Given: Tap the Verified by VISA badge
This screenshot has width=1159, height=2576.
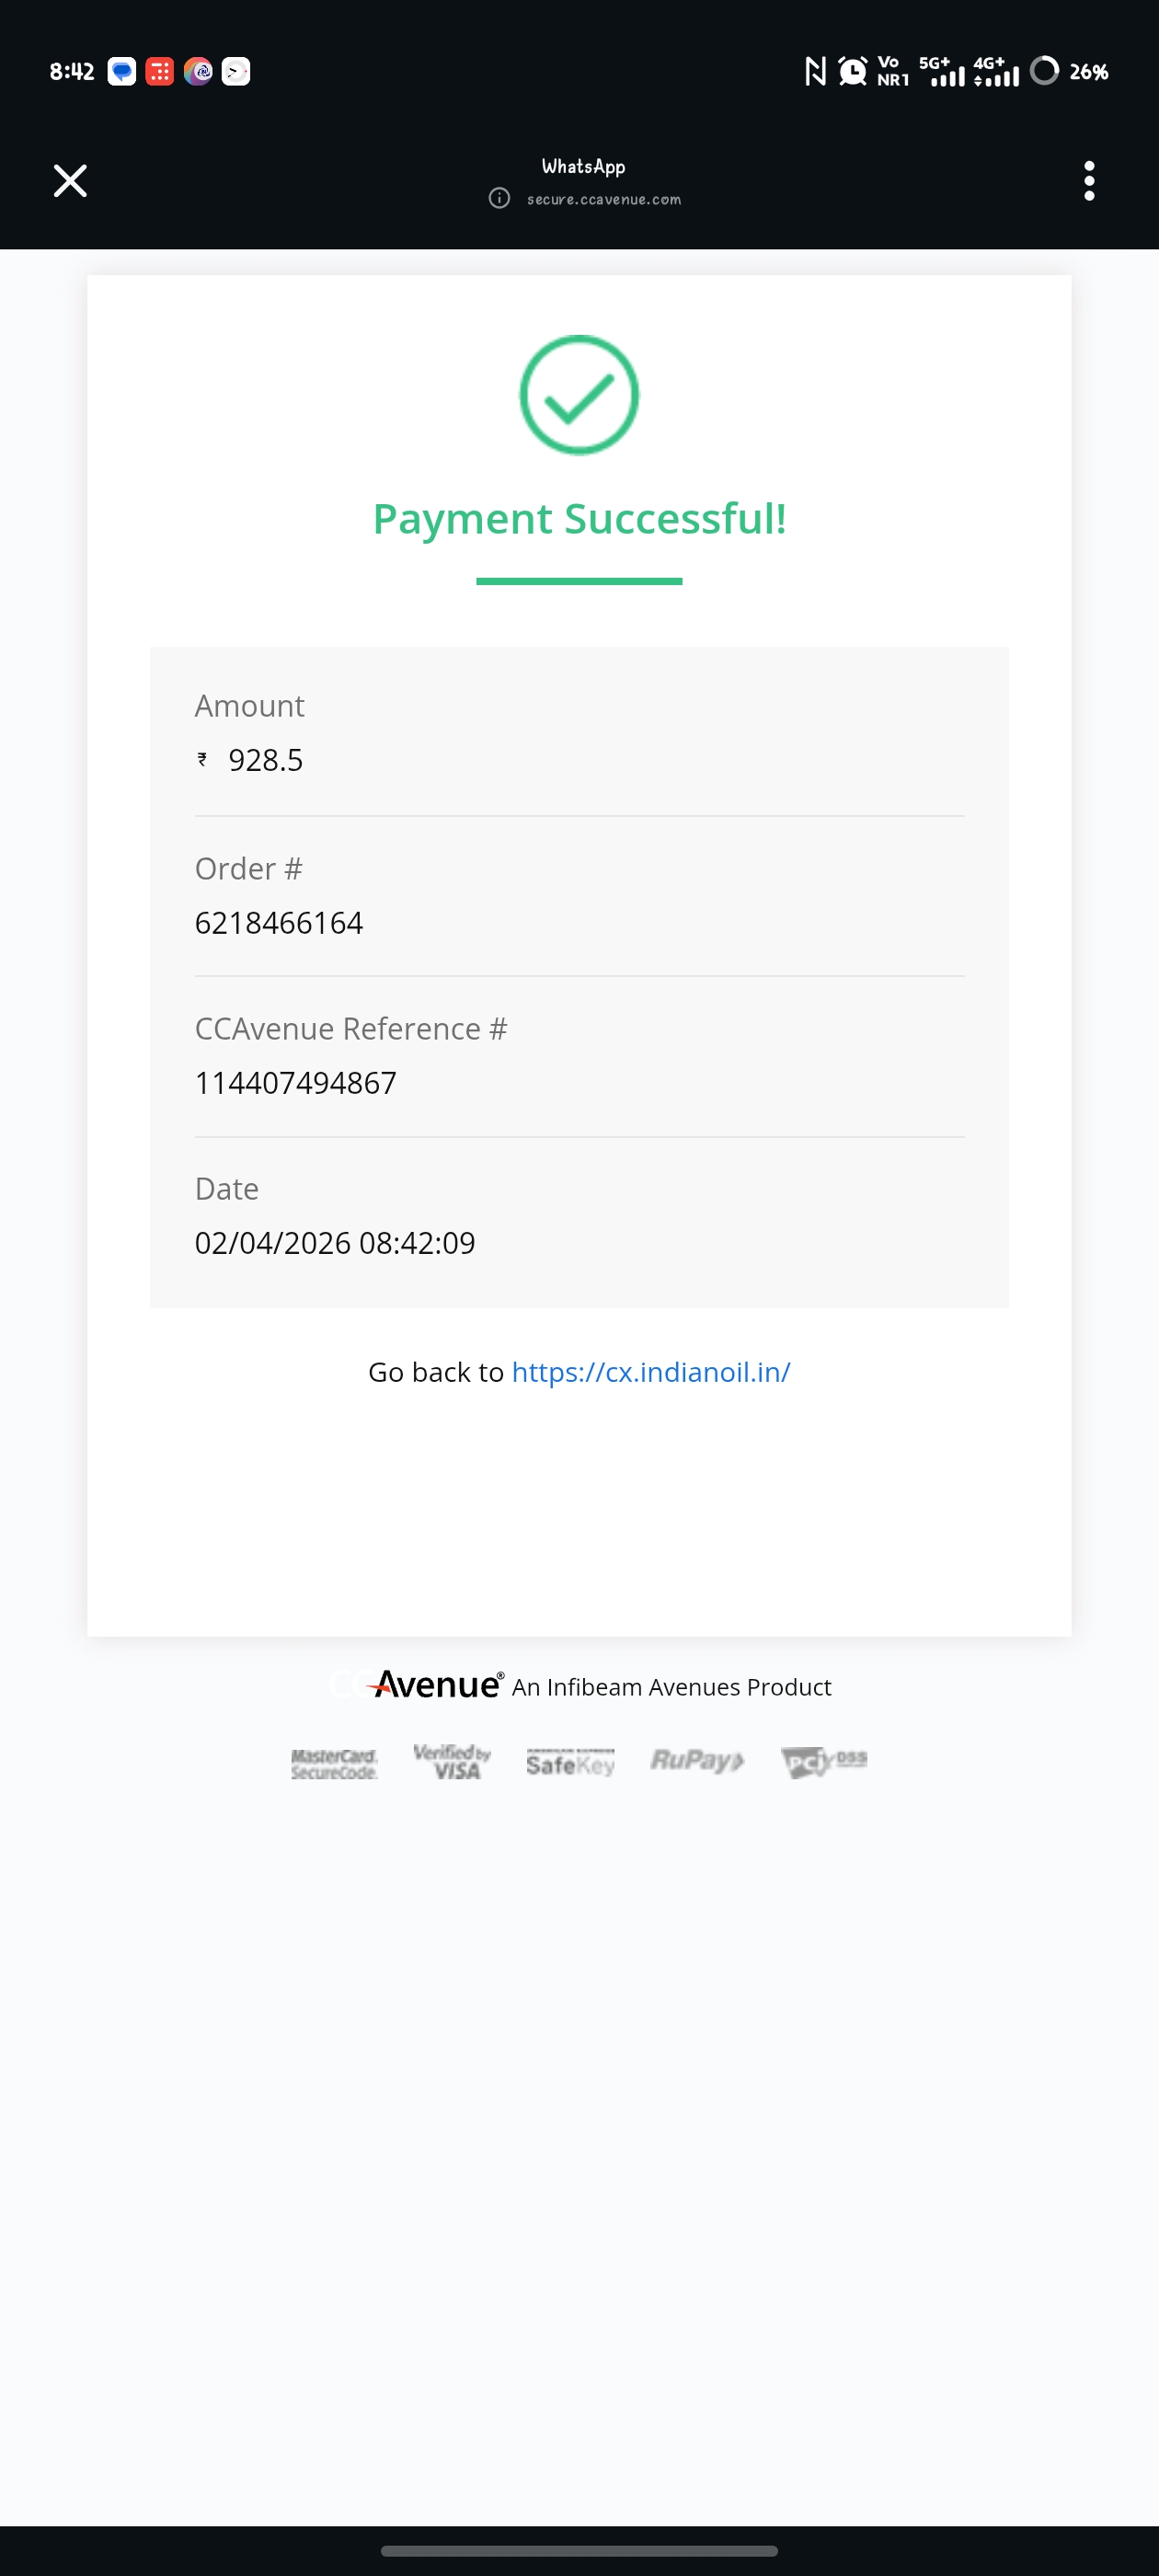Looking at the screenshot, I should pos(452,1761).
